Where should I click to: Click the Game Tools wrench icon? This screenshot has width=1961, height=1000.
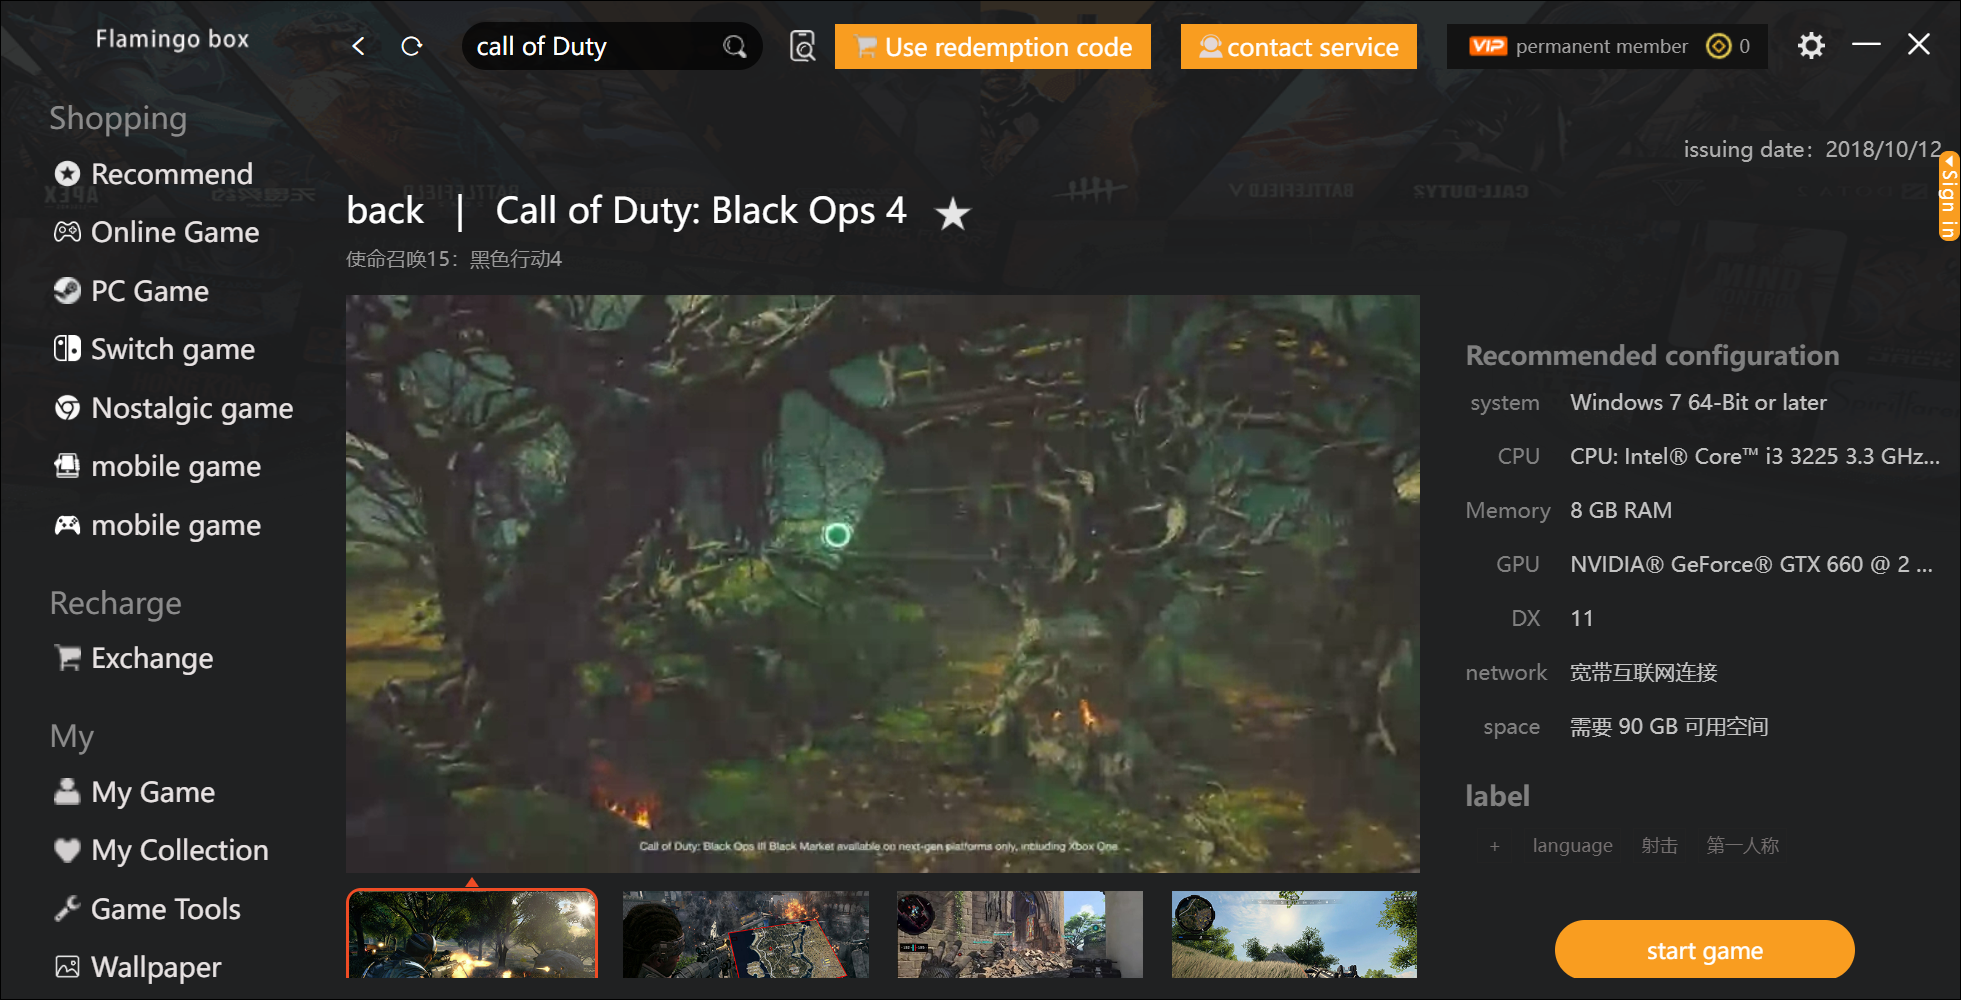coord(67,909)
